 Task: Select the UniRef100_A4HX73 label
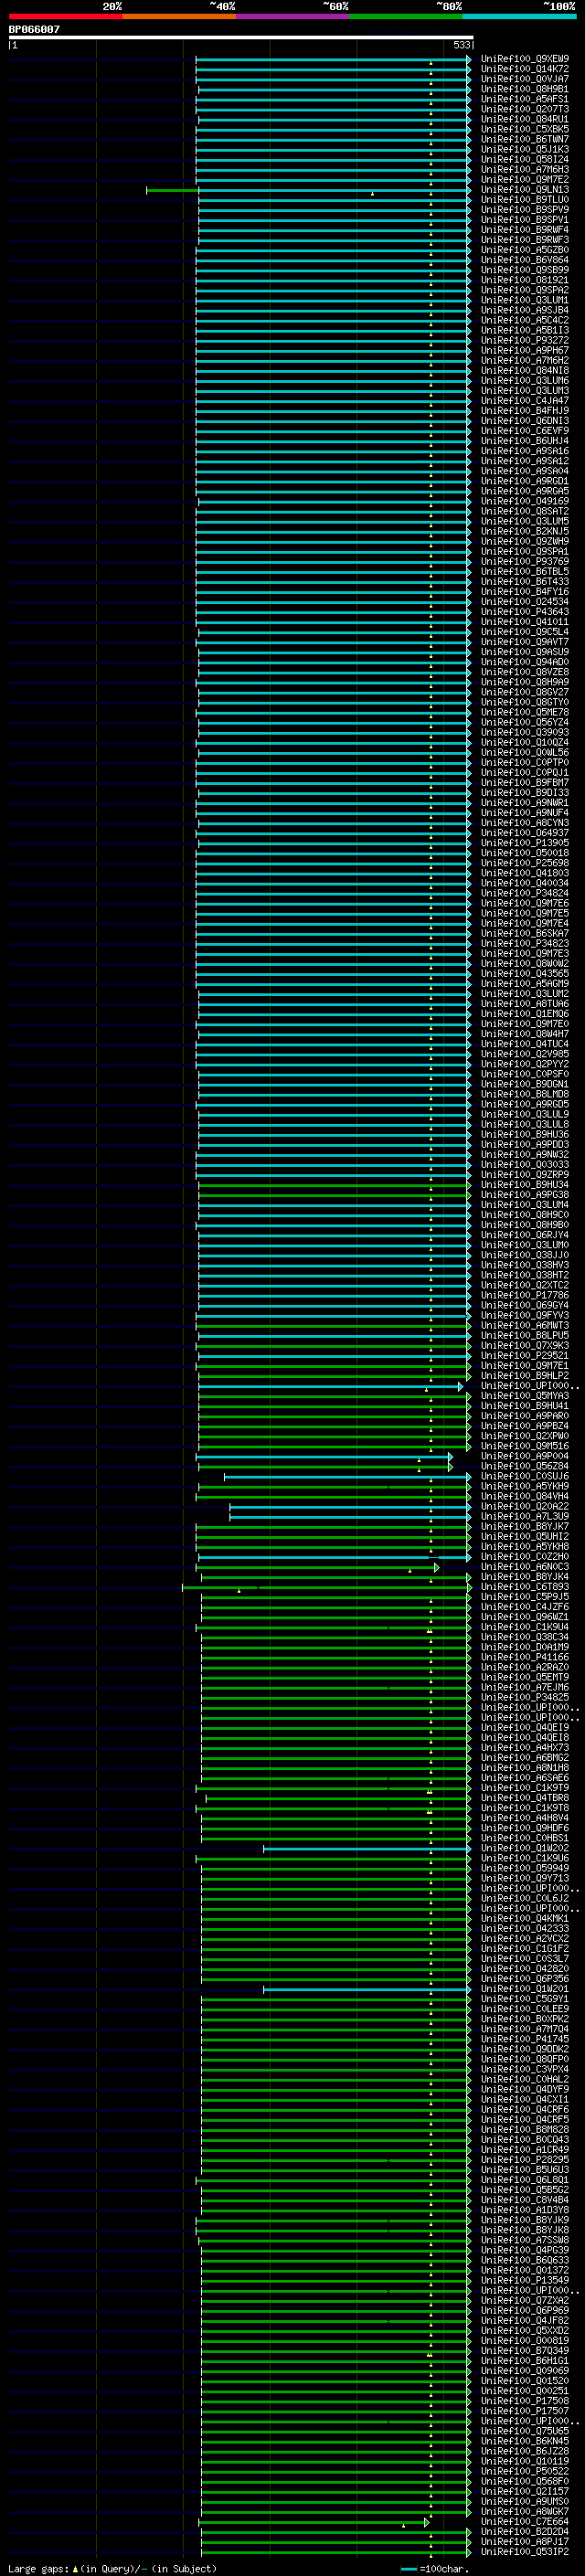525,1748
